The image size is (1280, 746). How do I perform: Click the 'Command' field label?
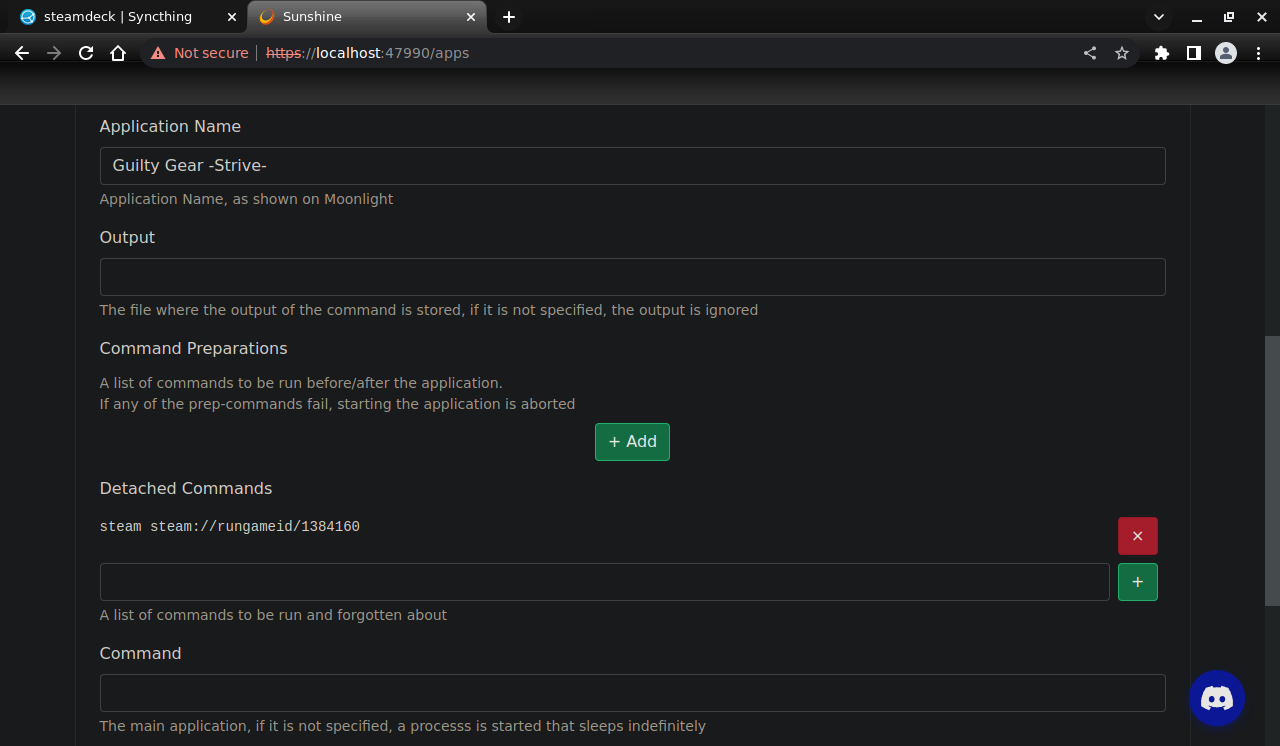tap(140, 653)
